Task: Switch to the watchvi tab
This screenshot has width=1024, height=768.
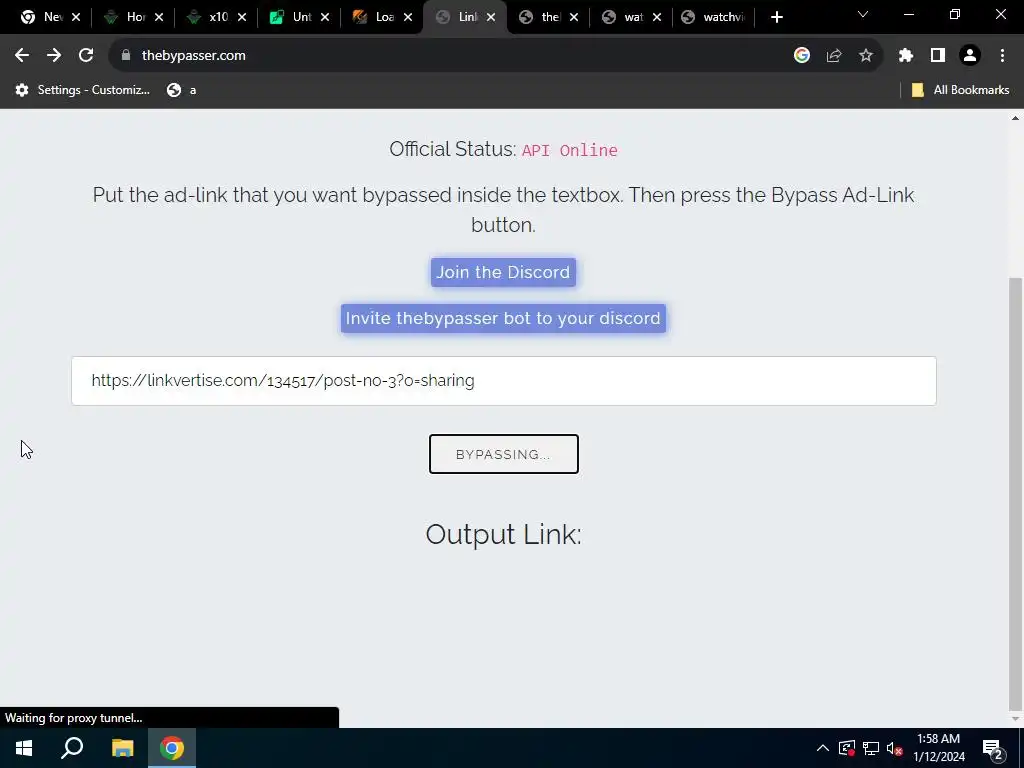Action: coord(714,17)
